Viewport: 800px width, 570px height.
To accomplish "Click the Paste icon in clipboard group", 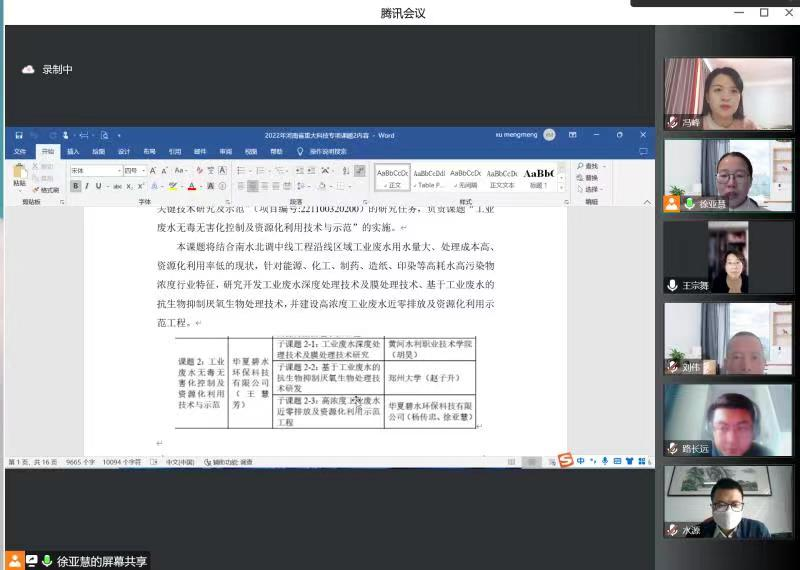I will 19,176.
